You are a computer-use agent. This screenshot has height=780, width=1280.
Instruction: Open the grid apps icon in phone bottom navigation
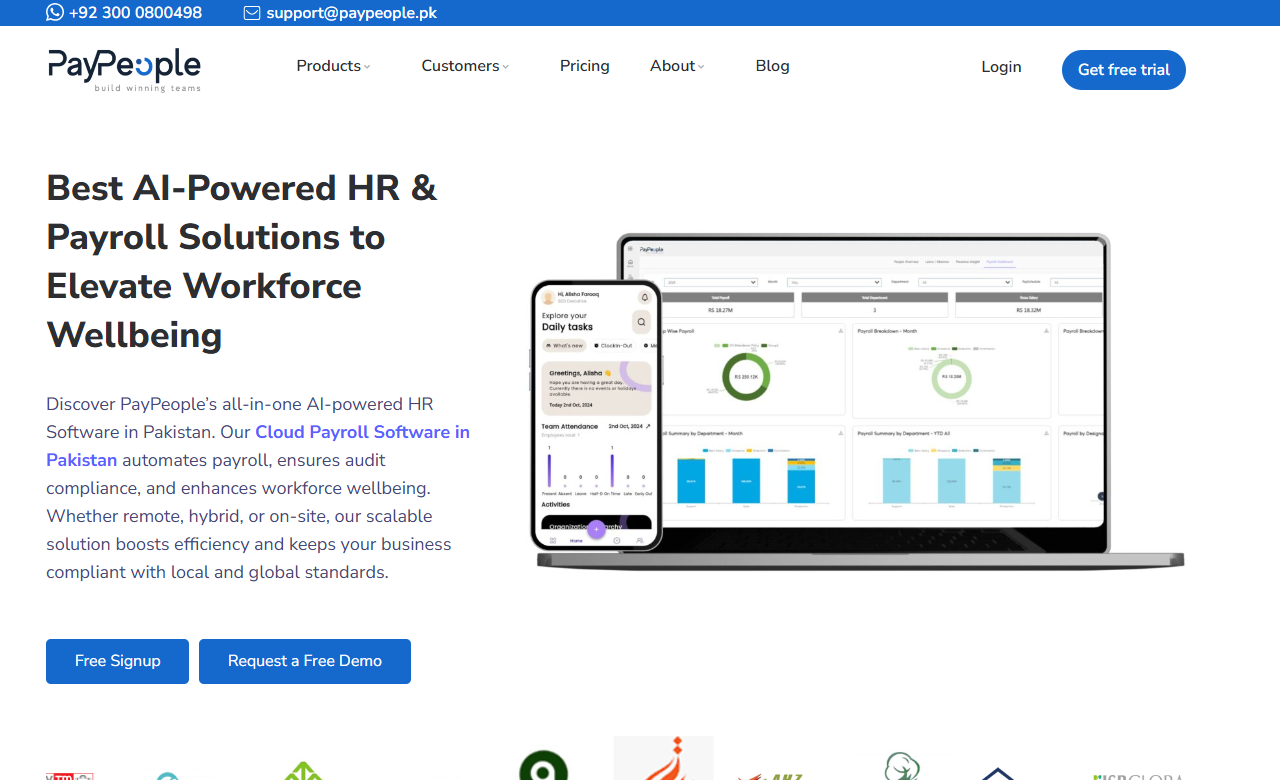pos(552,539)
